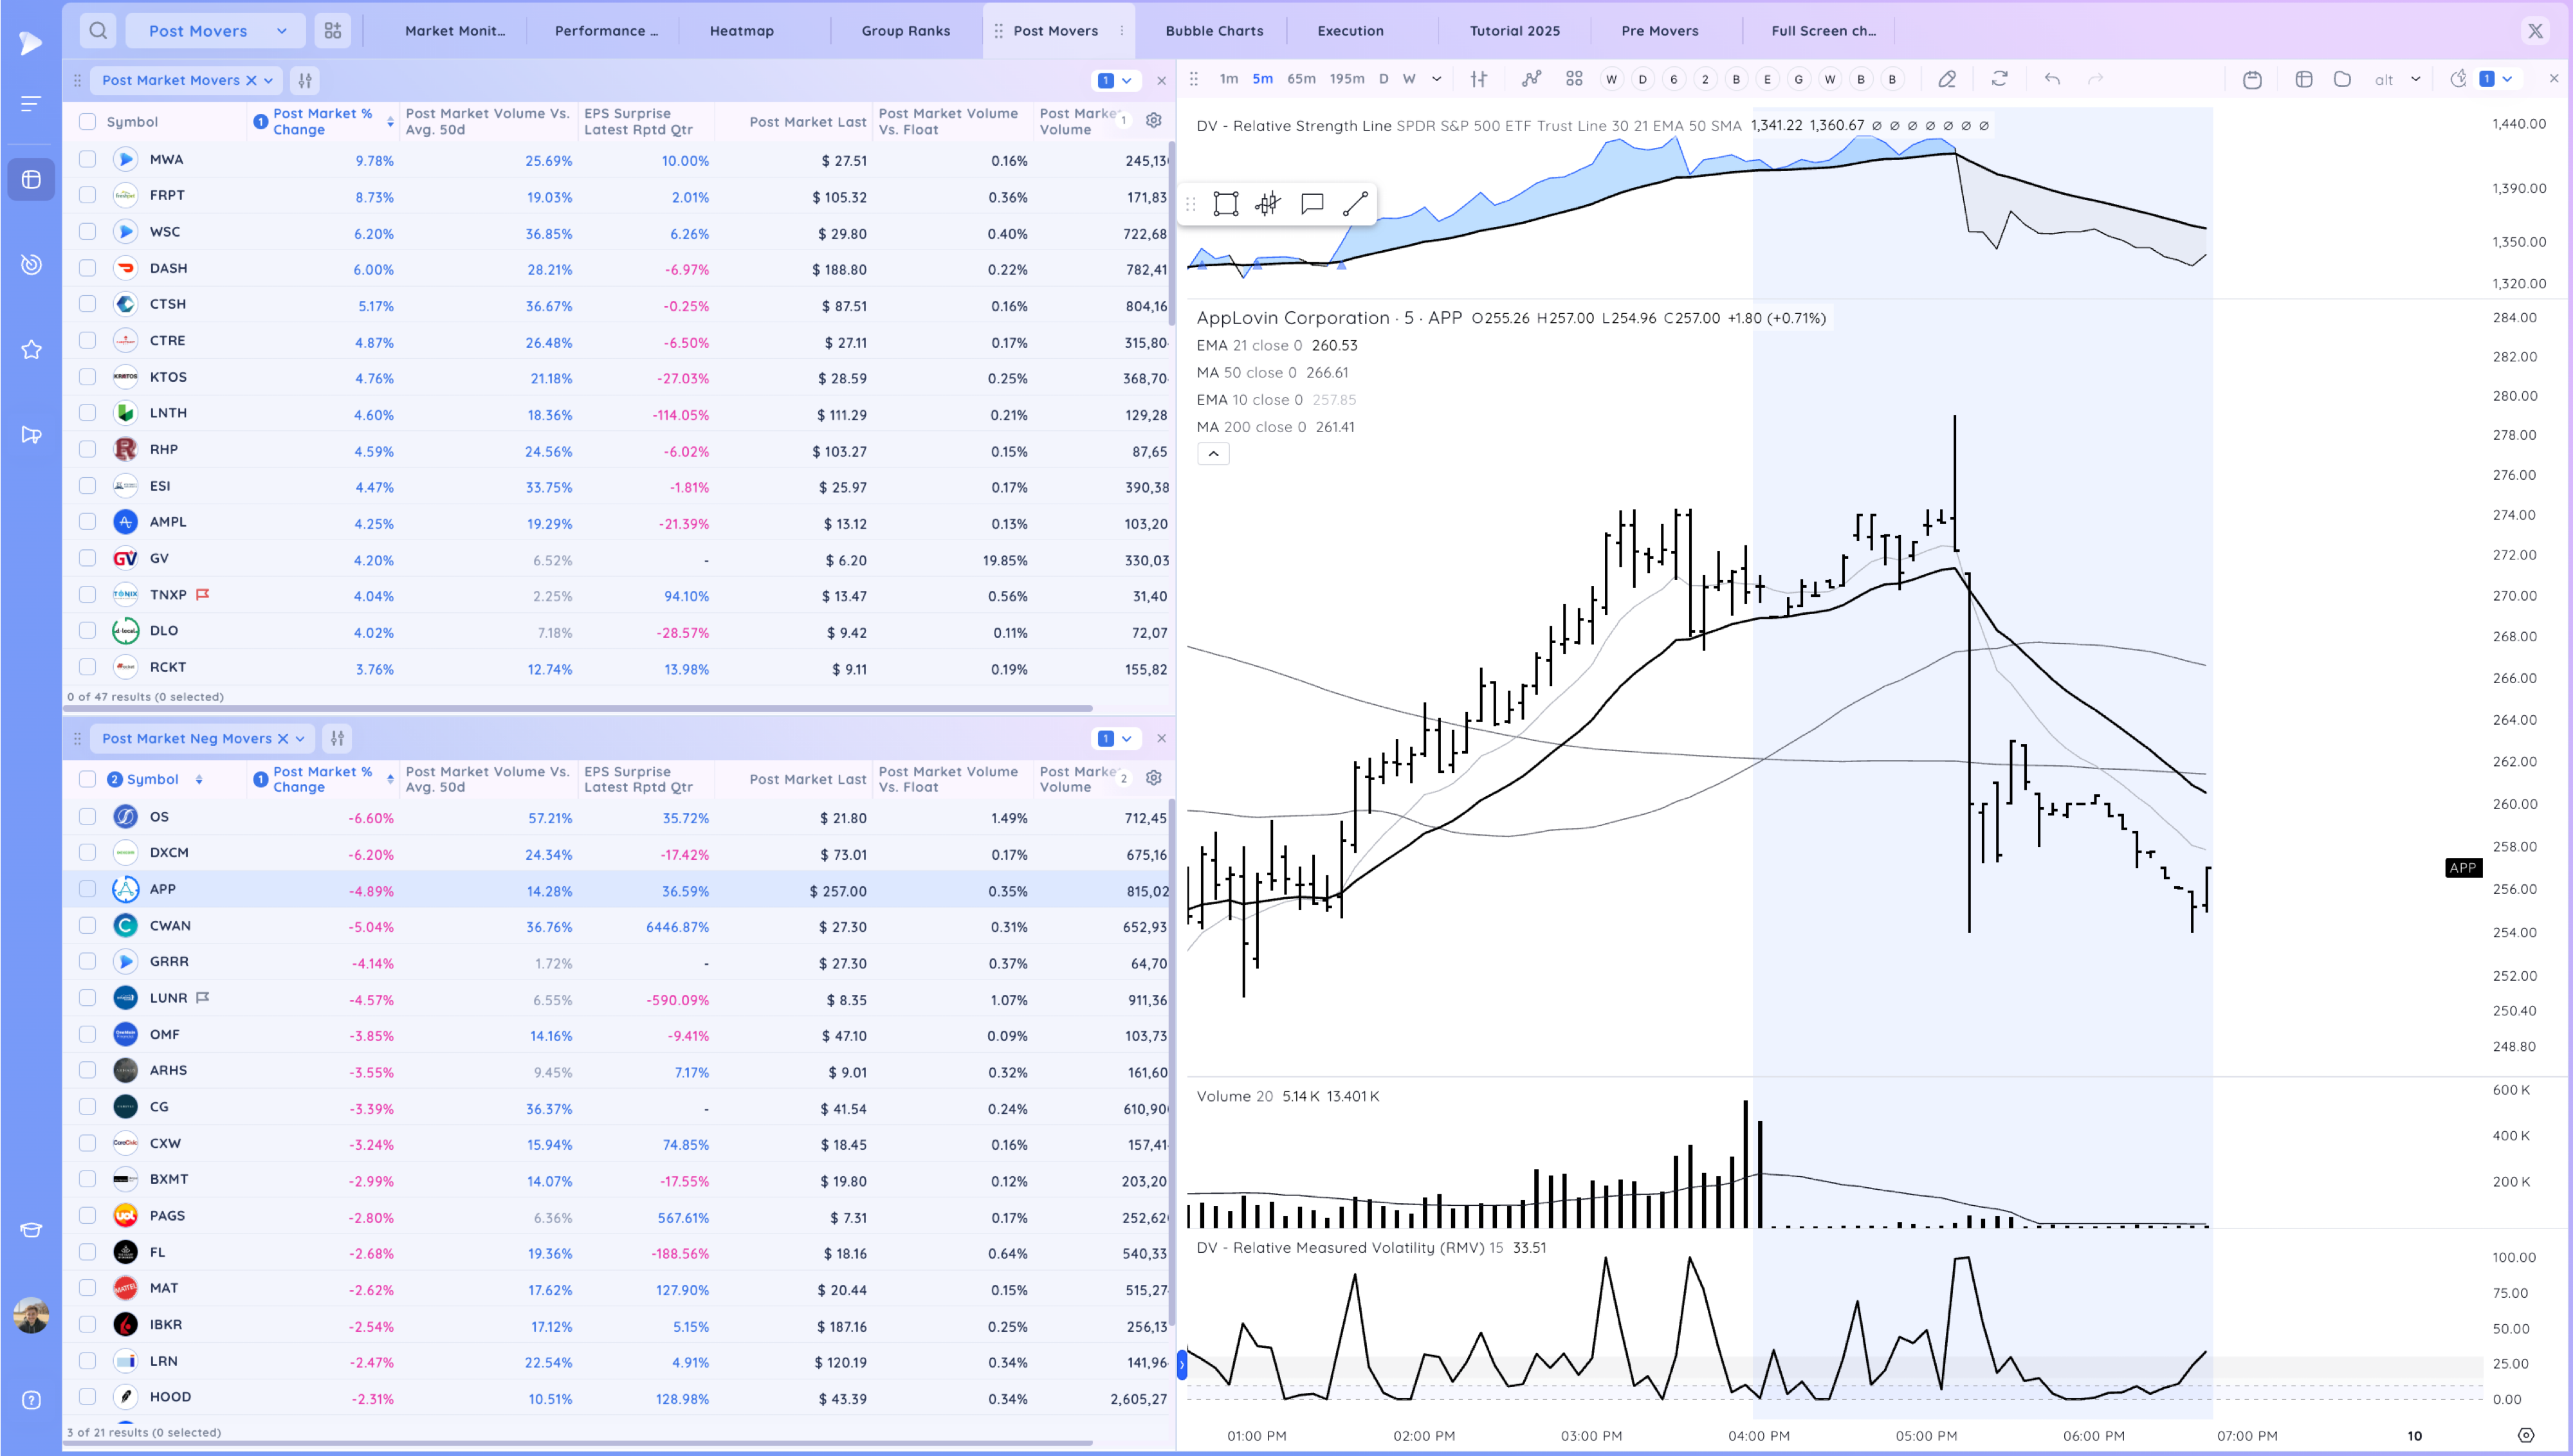Switch to the Execution tab
Viewport: 2573px width, 1456px height.
1350,31
